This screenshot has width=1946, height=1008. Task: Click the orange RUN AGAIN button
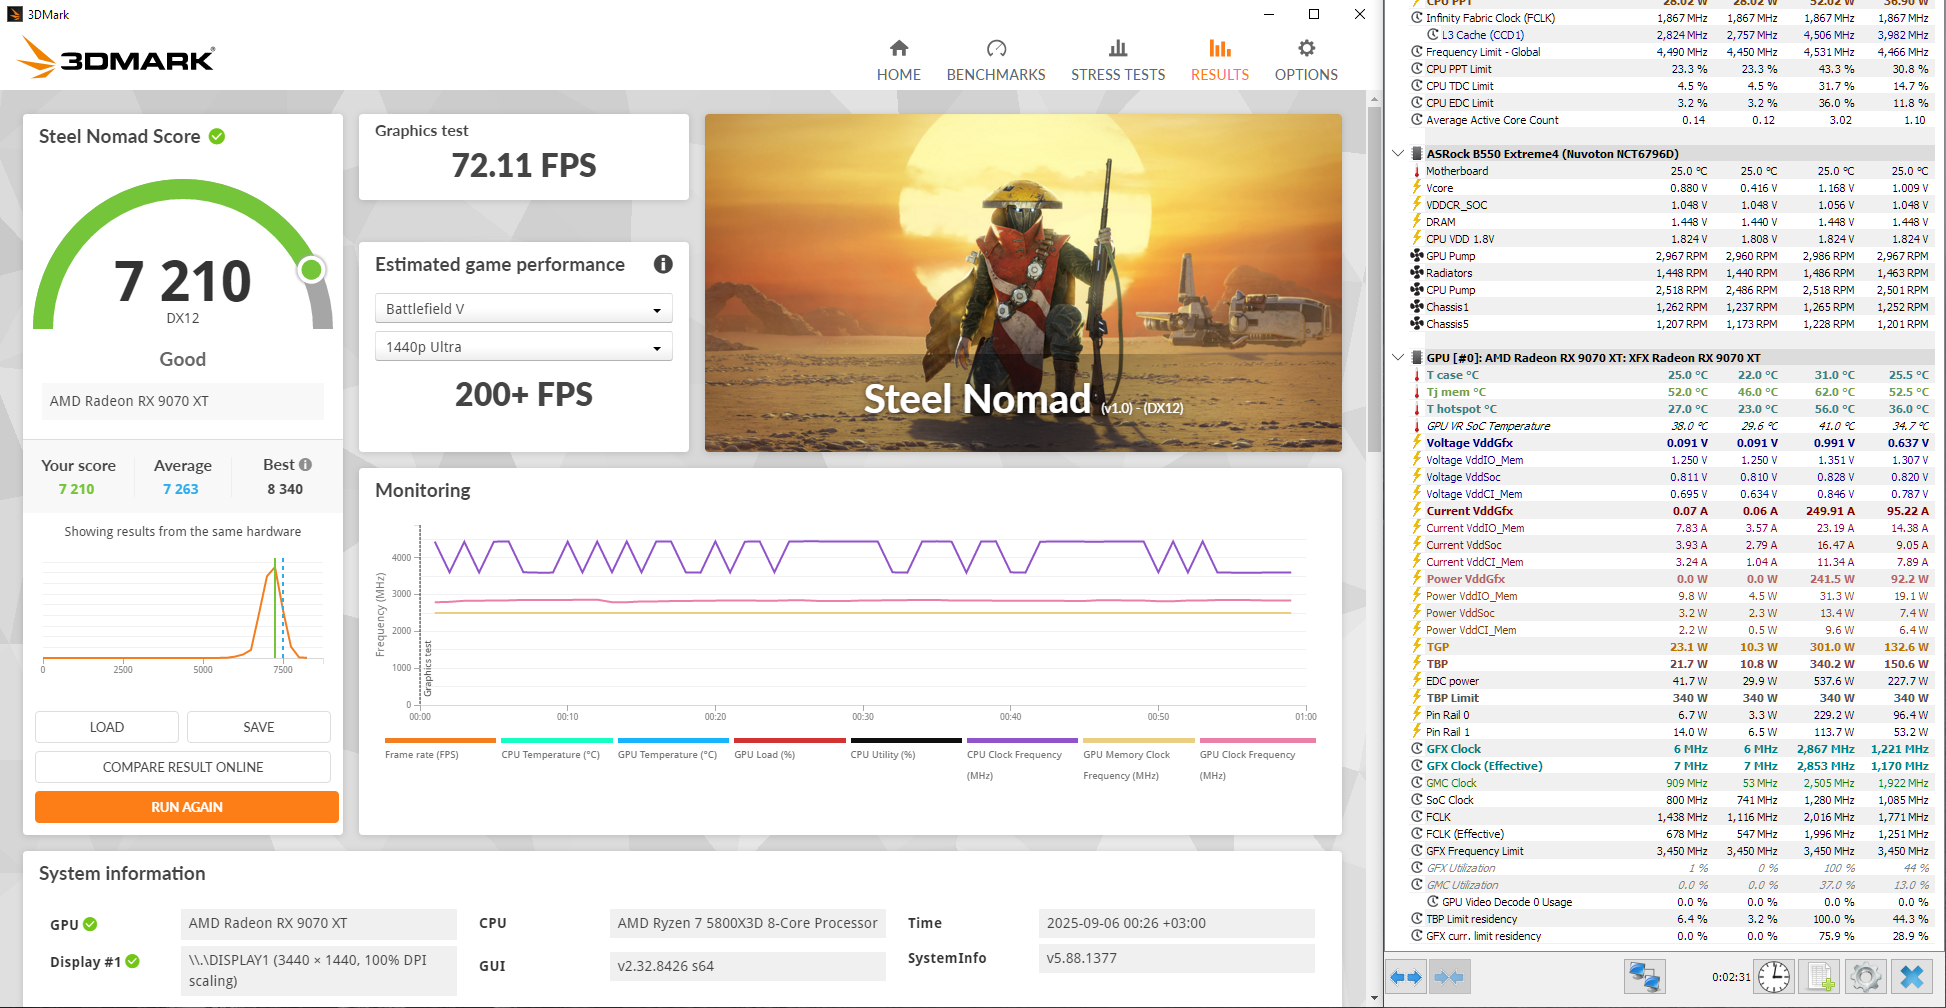tap(187, 807)
